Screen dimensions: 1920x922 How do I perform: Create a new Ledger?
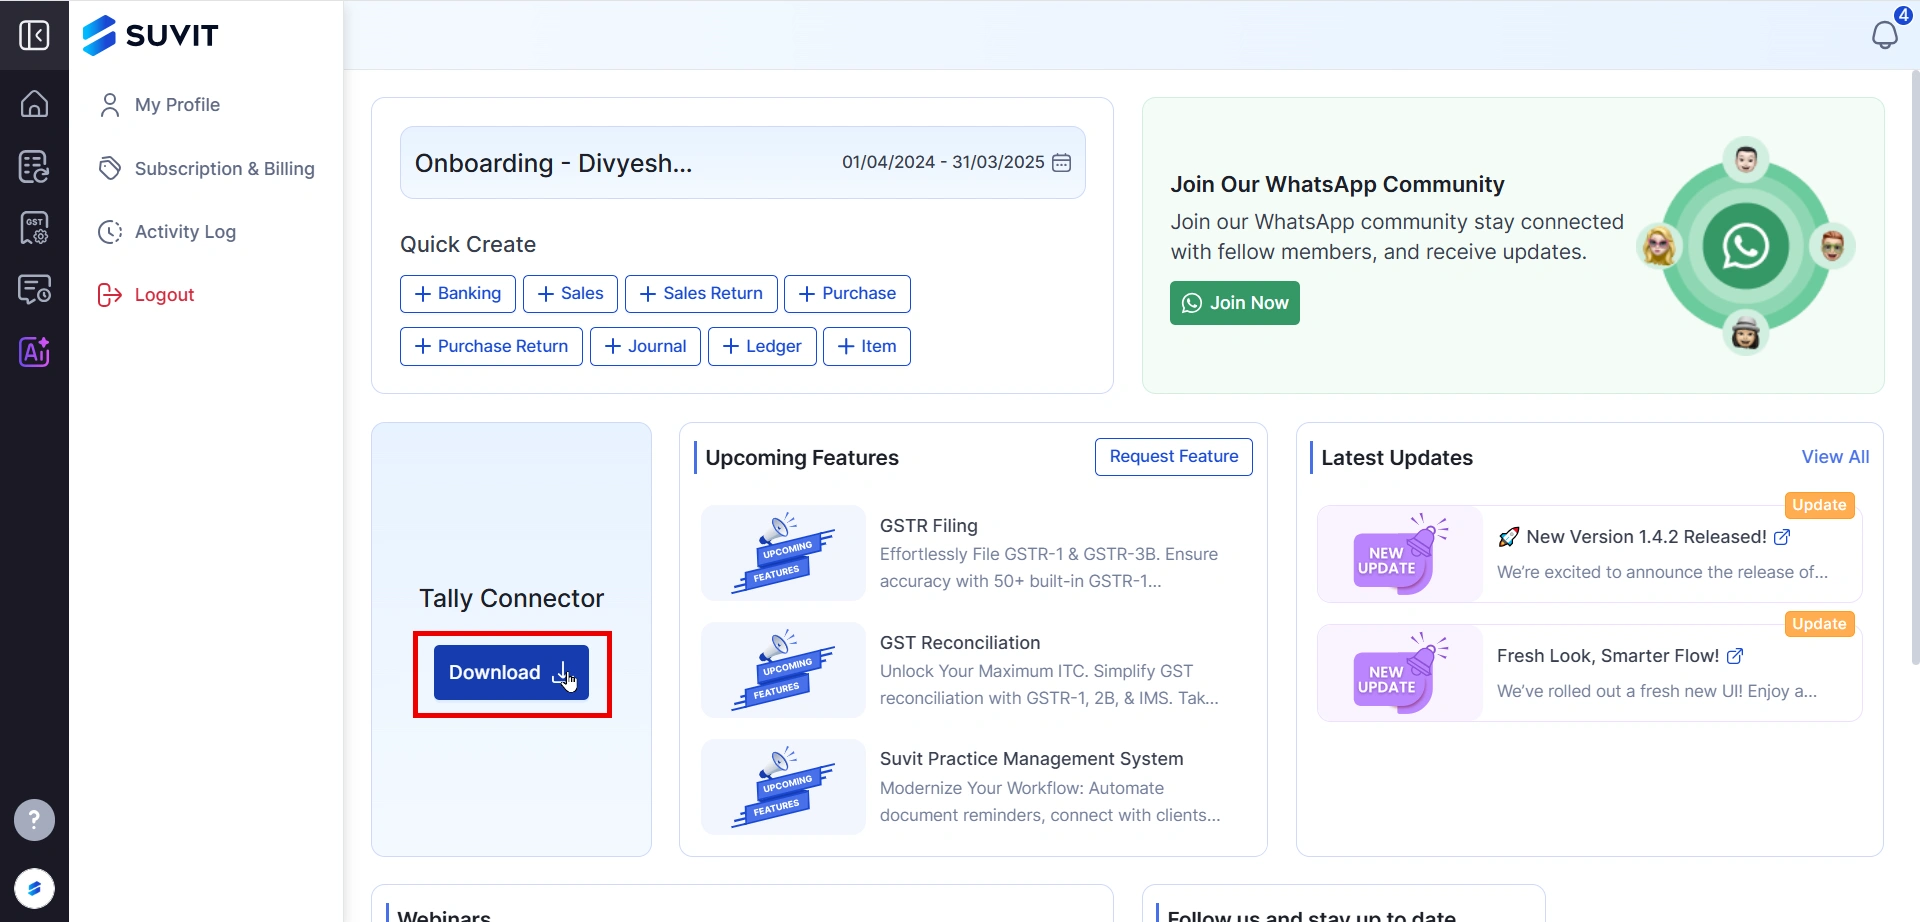pyautogui.click(x=762, y=347)
